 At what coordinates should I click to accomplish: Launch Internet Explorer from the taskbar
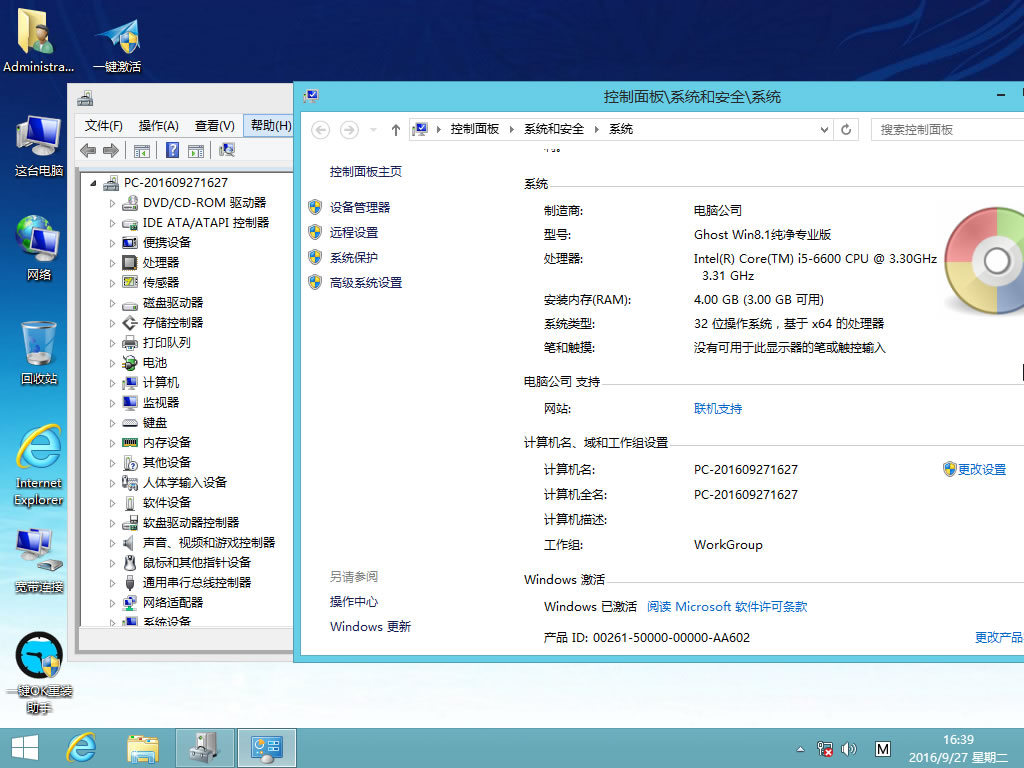click(79, 747)
